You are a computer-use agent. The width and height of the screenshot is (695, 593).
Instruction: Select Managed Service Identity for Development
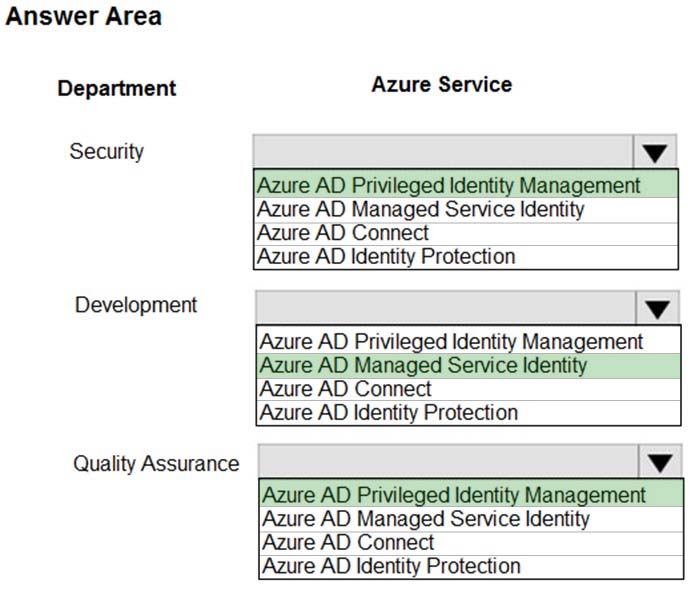pos(469,366)
